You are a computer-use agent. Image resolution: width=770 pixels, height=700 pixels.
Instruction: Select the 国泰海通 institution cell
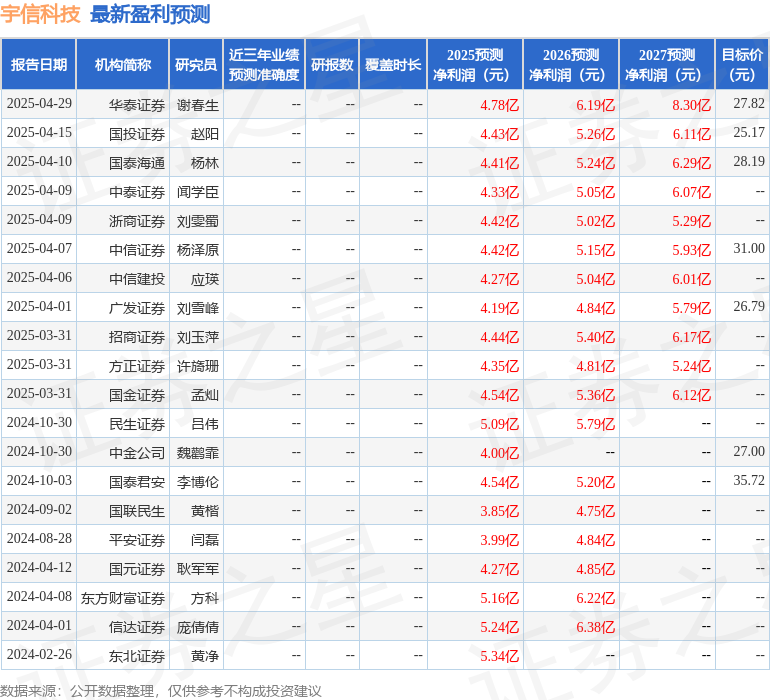coord(137,162)
